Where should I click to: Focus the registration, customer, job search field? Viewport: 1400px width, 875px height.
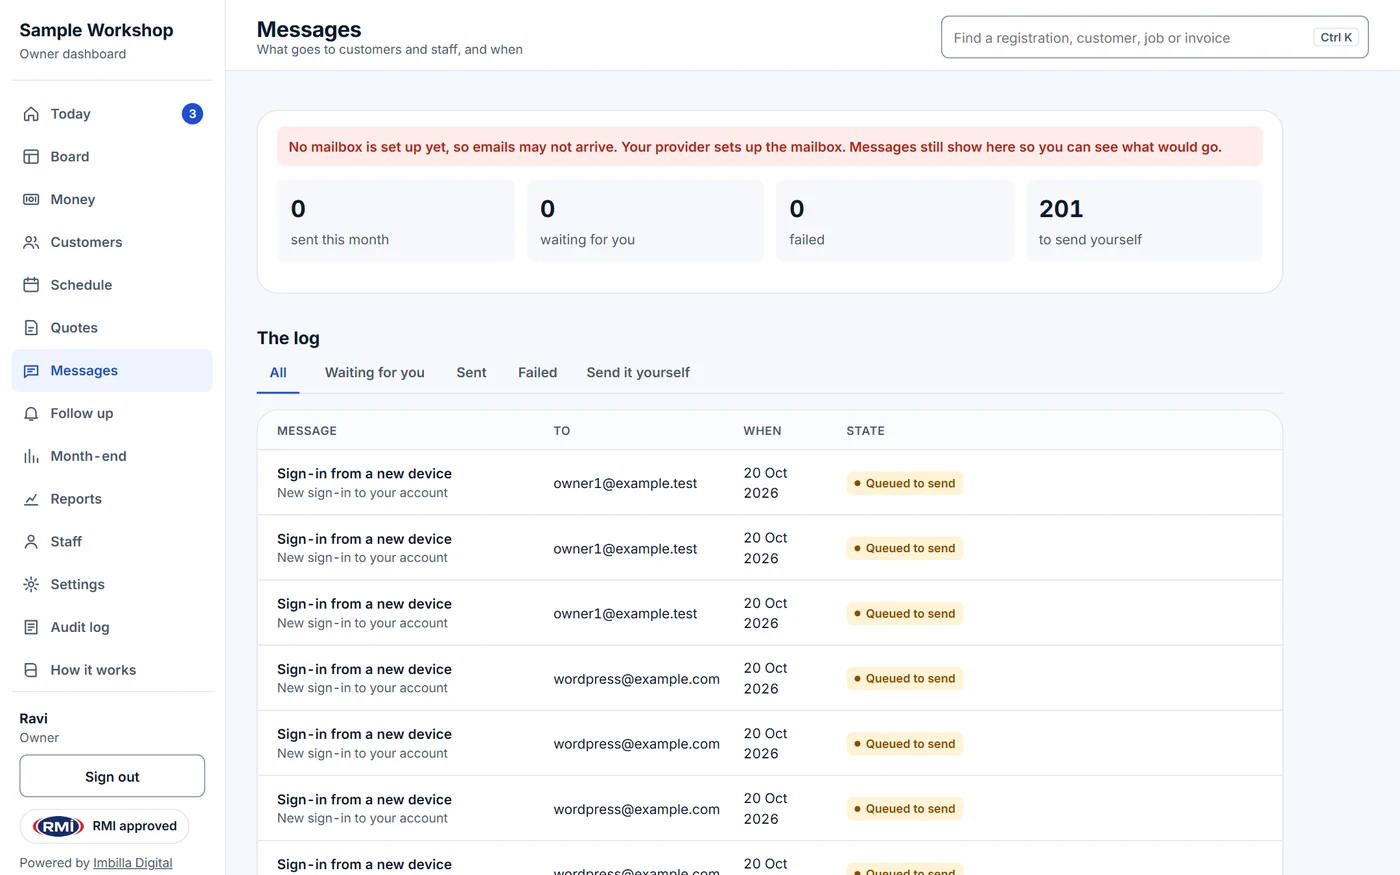click(1154, 37)
